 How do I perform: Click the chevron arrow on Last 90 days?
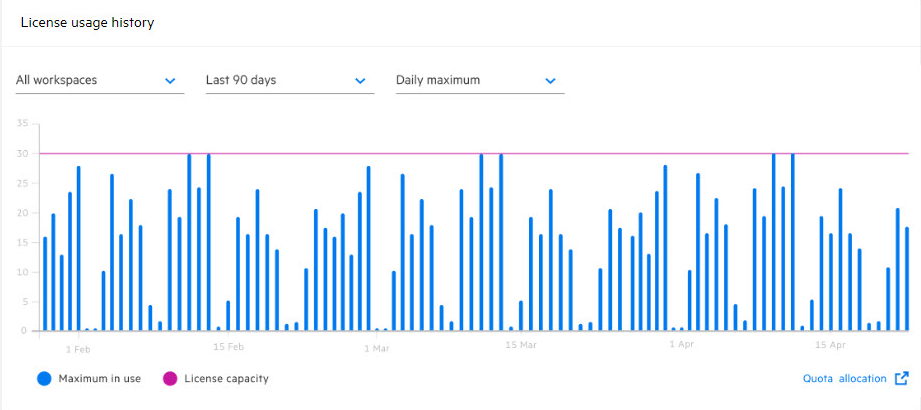coord(360,80)
